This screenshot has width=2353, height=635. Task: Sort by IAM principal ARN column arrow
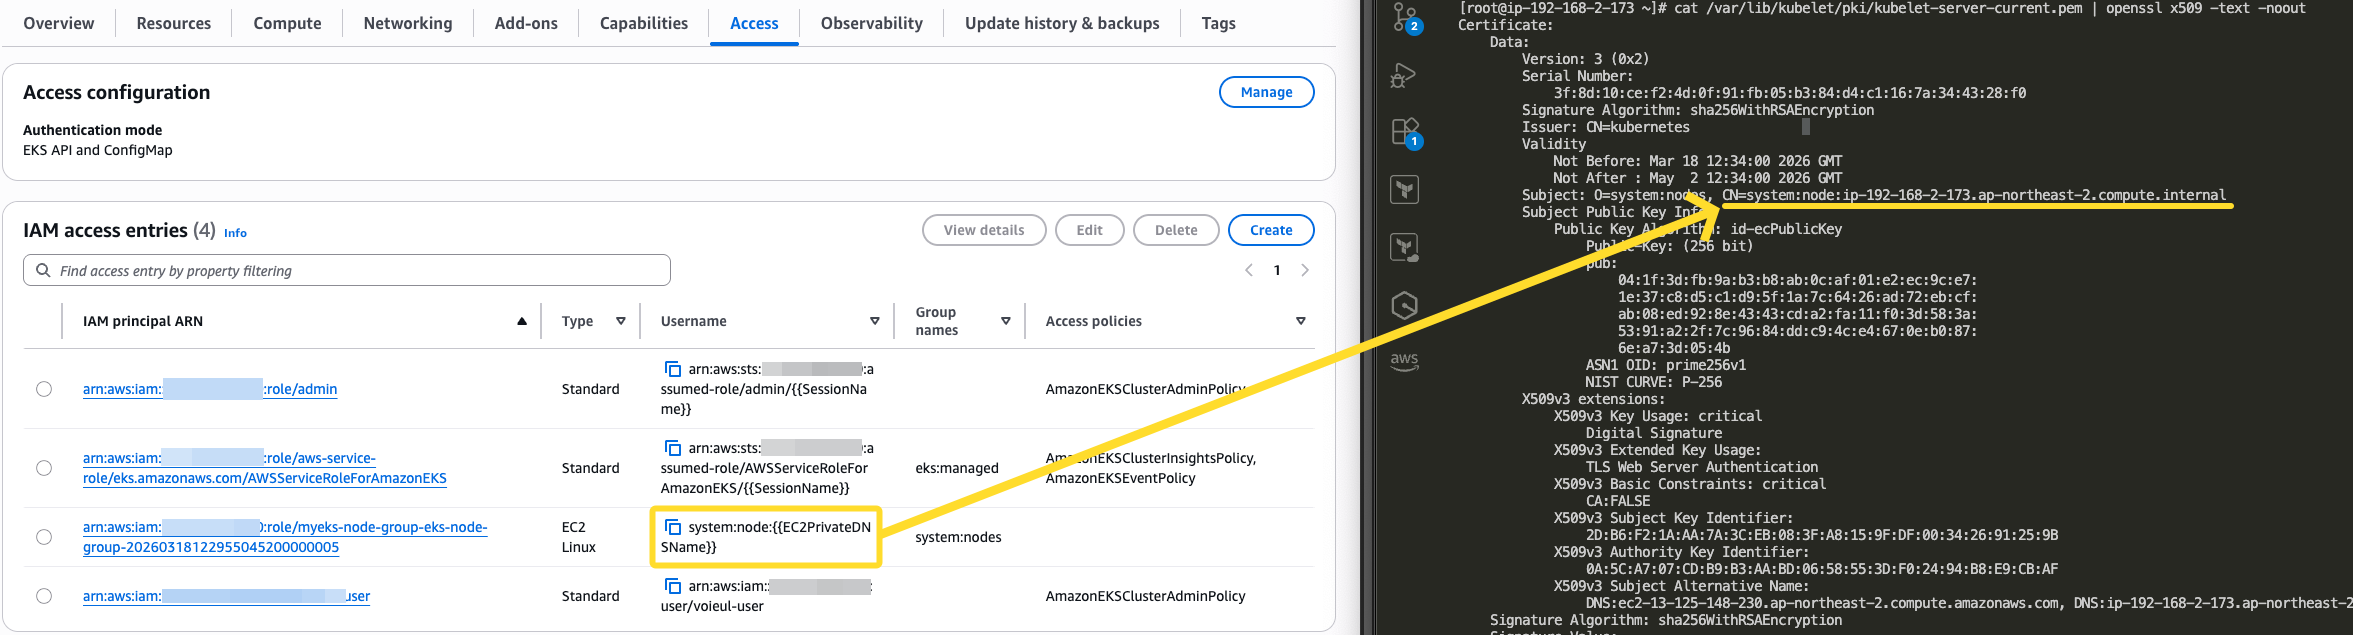[x=522, y=321]
